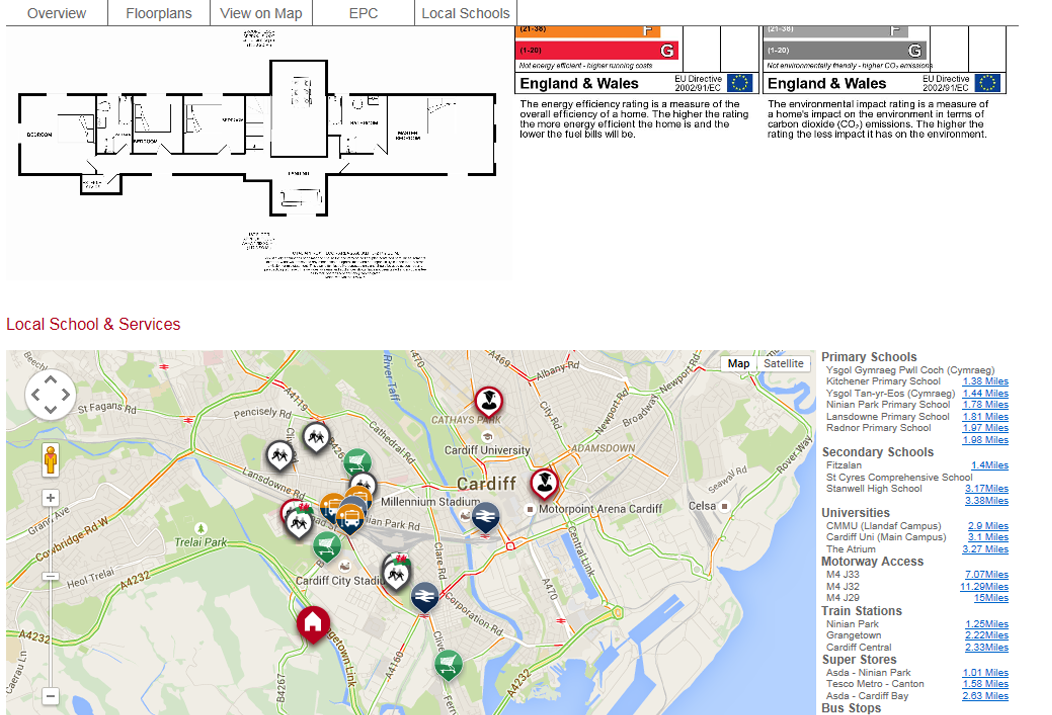Click St Cyres Comprehensive School text

(899, 478)
